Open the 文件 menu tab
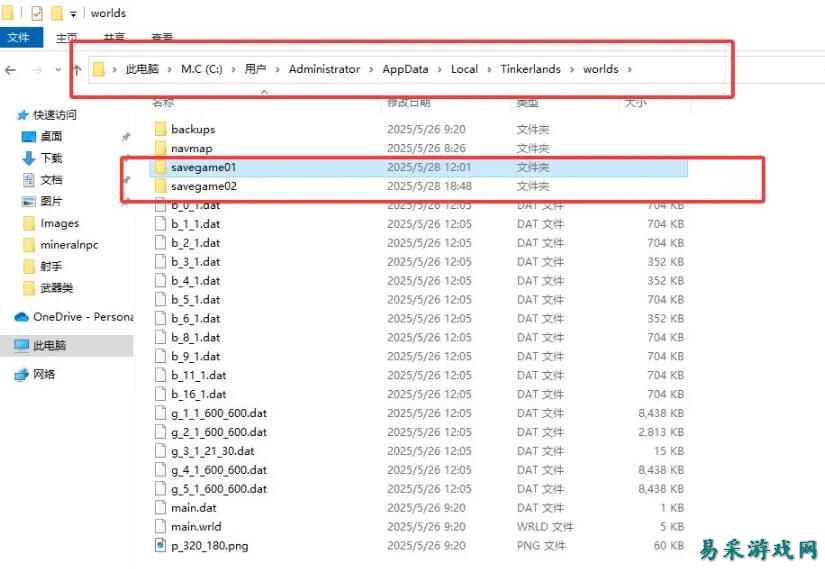 (19, 37)
